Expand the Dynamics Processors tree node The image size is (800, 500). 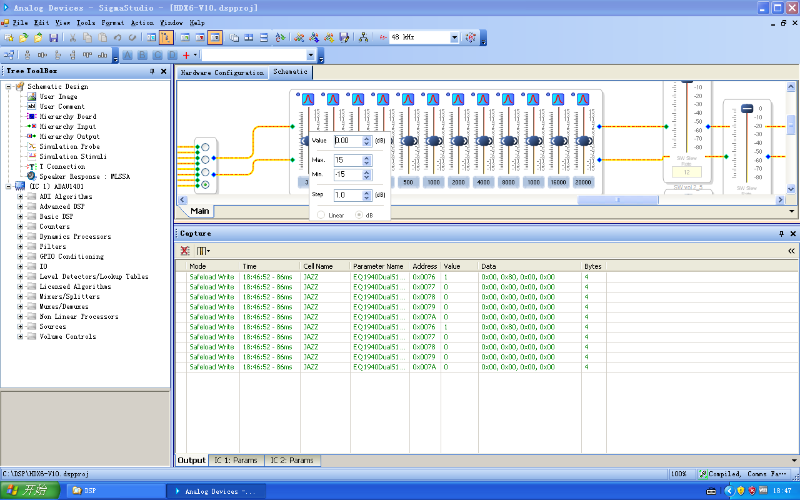coord(20,236)
